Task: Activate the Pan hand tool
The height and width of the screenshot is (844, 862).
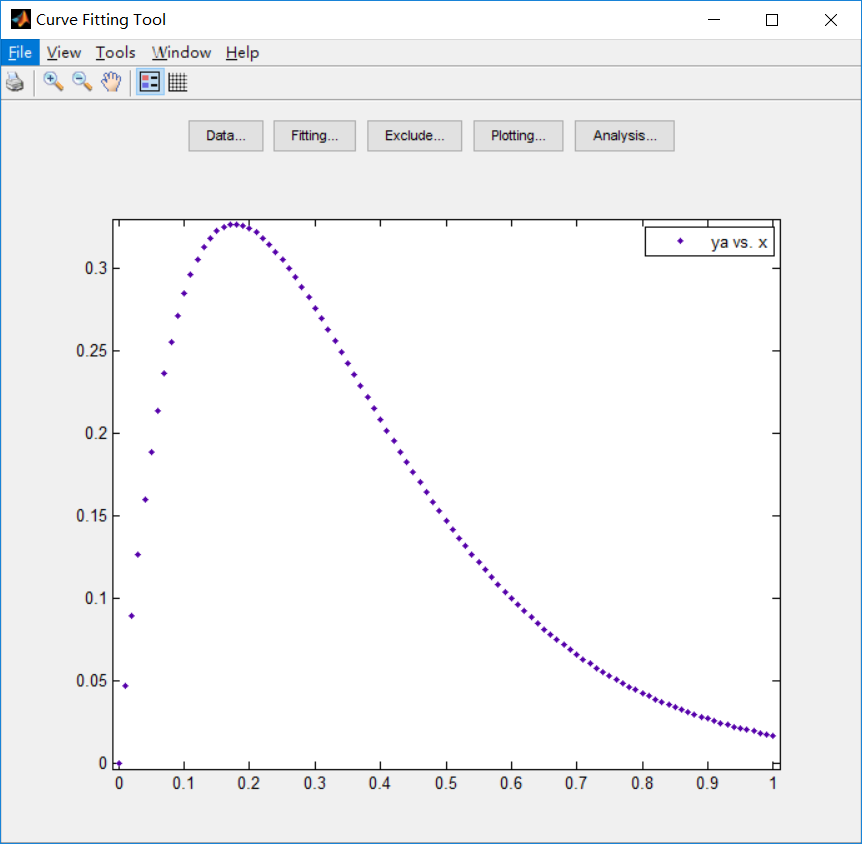Action: click(111, 82)
